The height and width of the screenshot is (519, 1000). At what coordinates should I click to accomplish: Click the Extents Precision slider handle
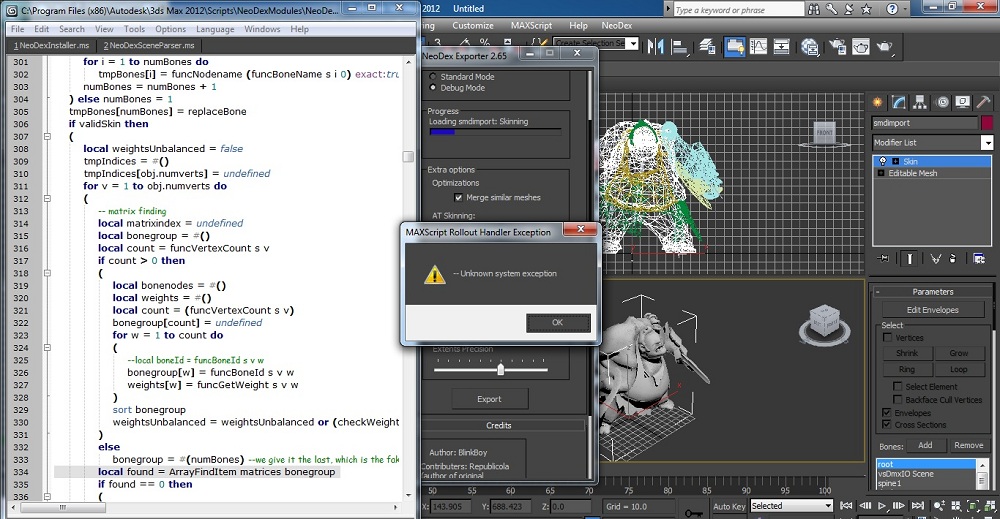[501, 369]
